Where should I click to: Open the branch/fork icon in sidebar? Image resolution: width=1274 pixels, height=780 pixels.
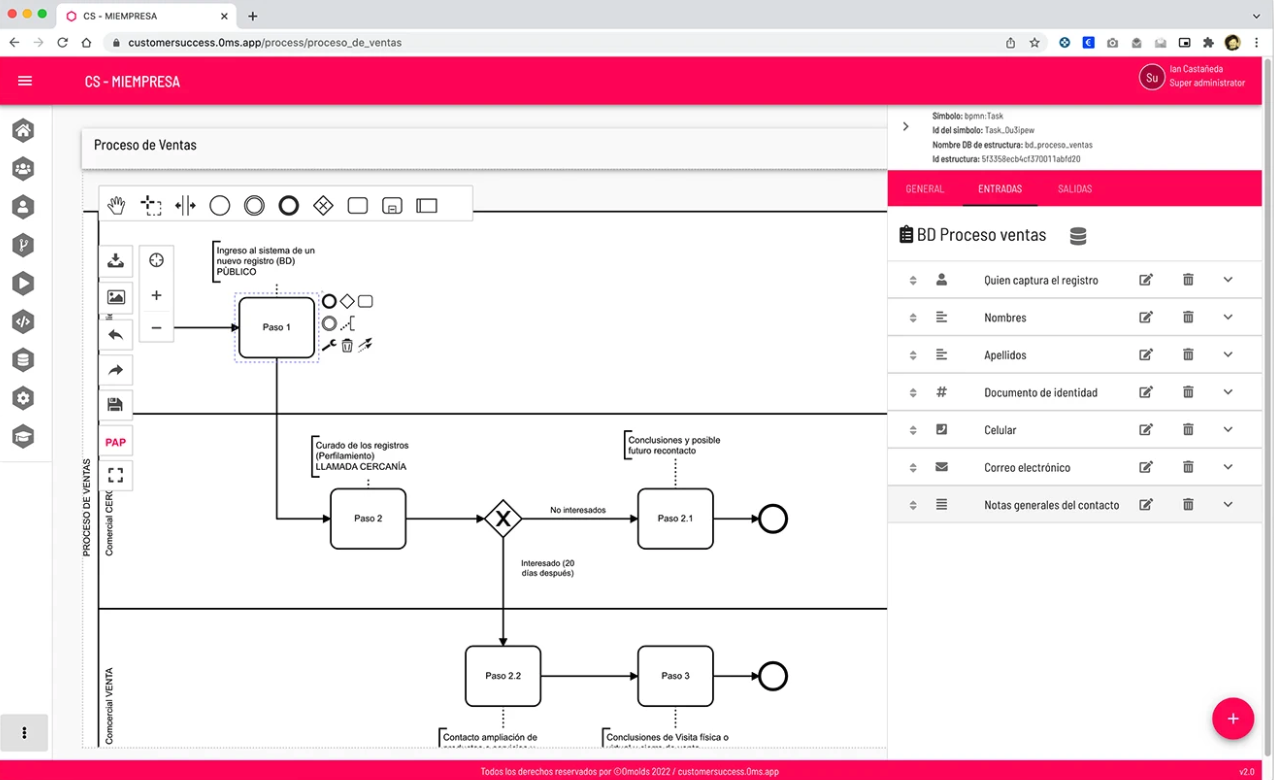pyautogui.click(x=23, y=245)
